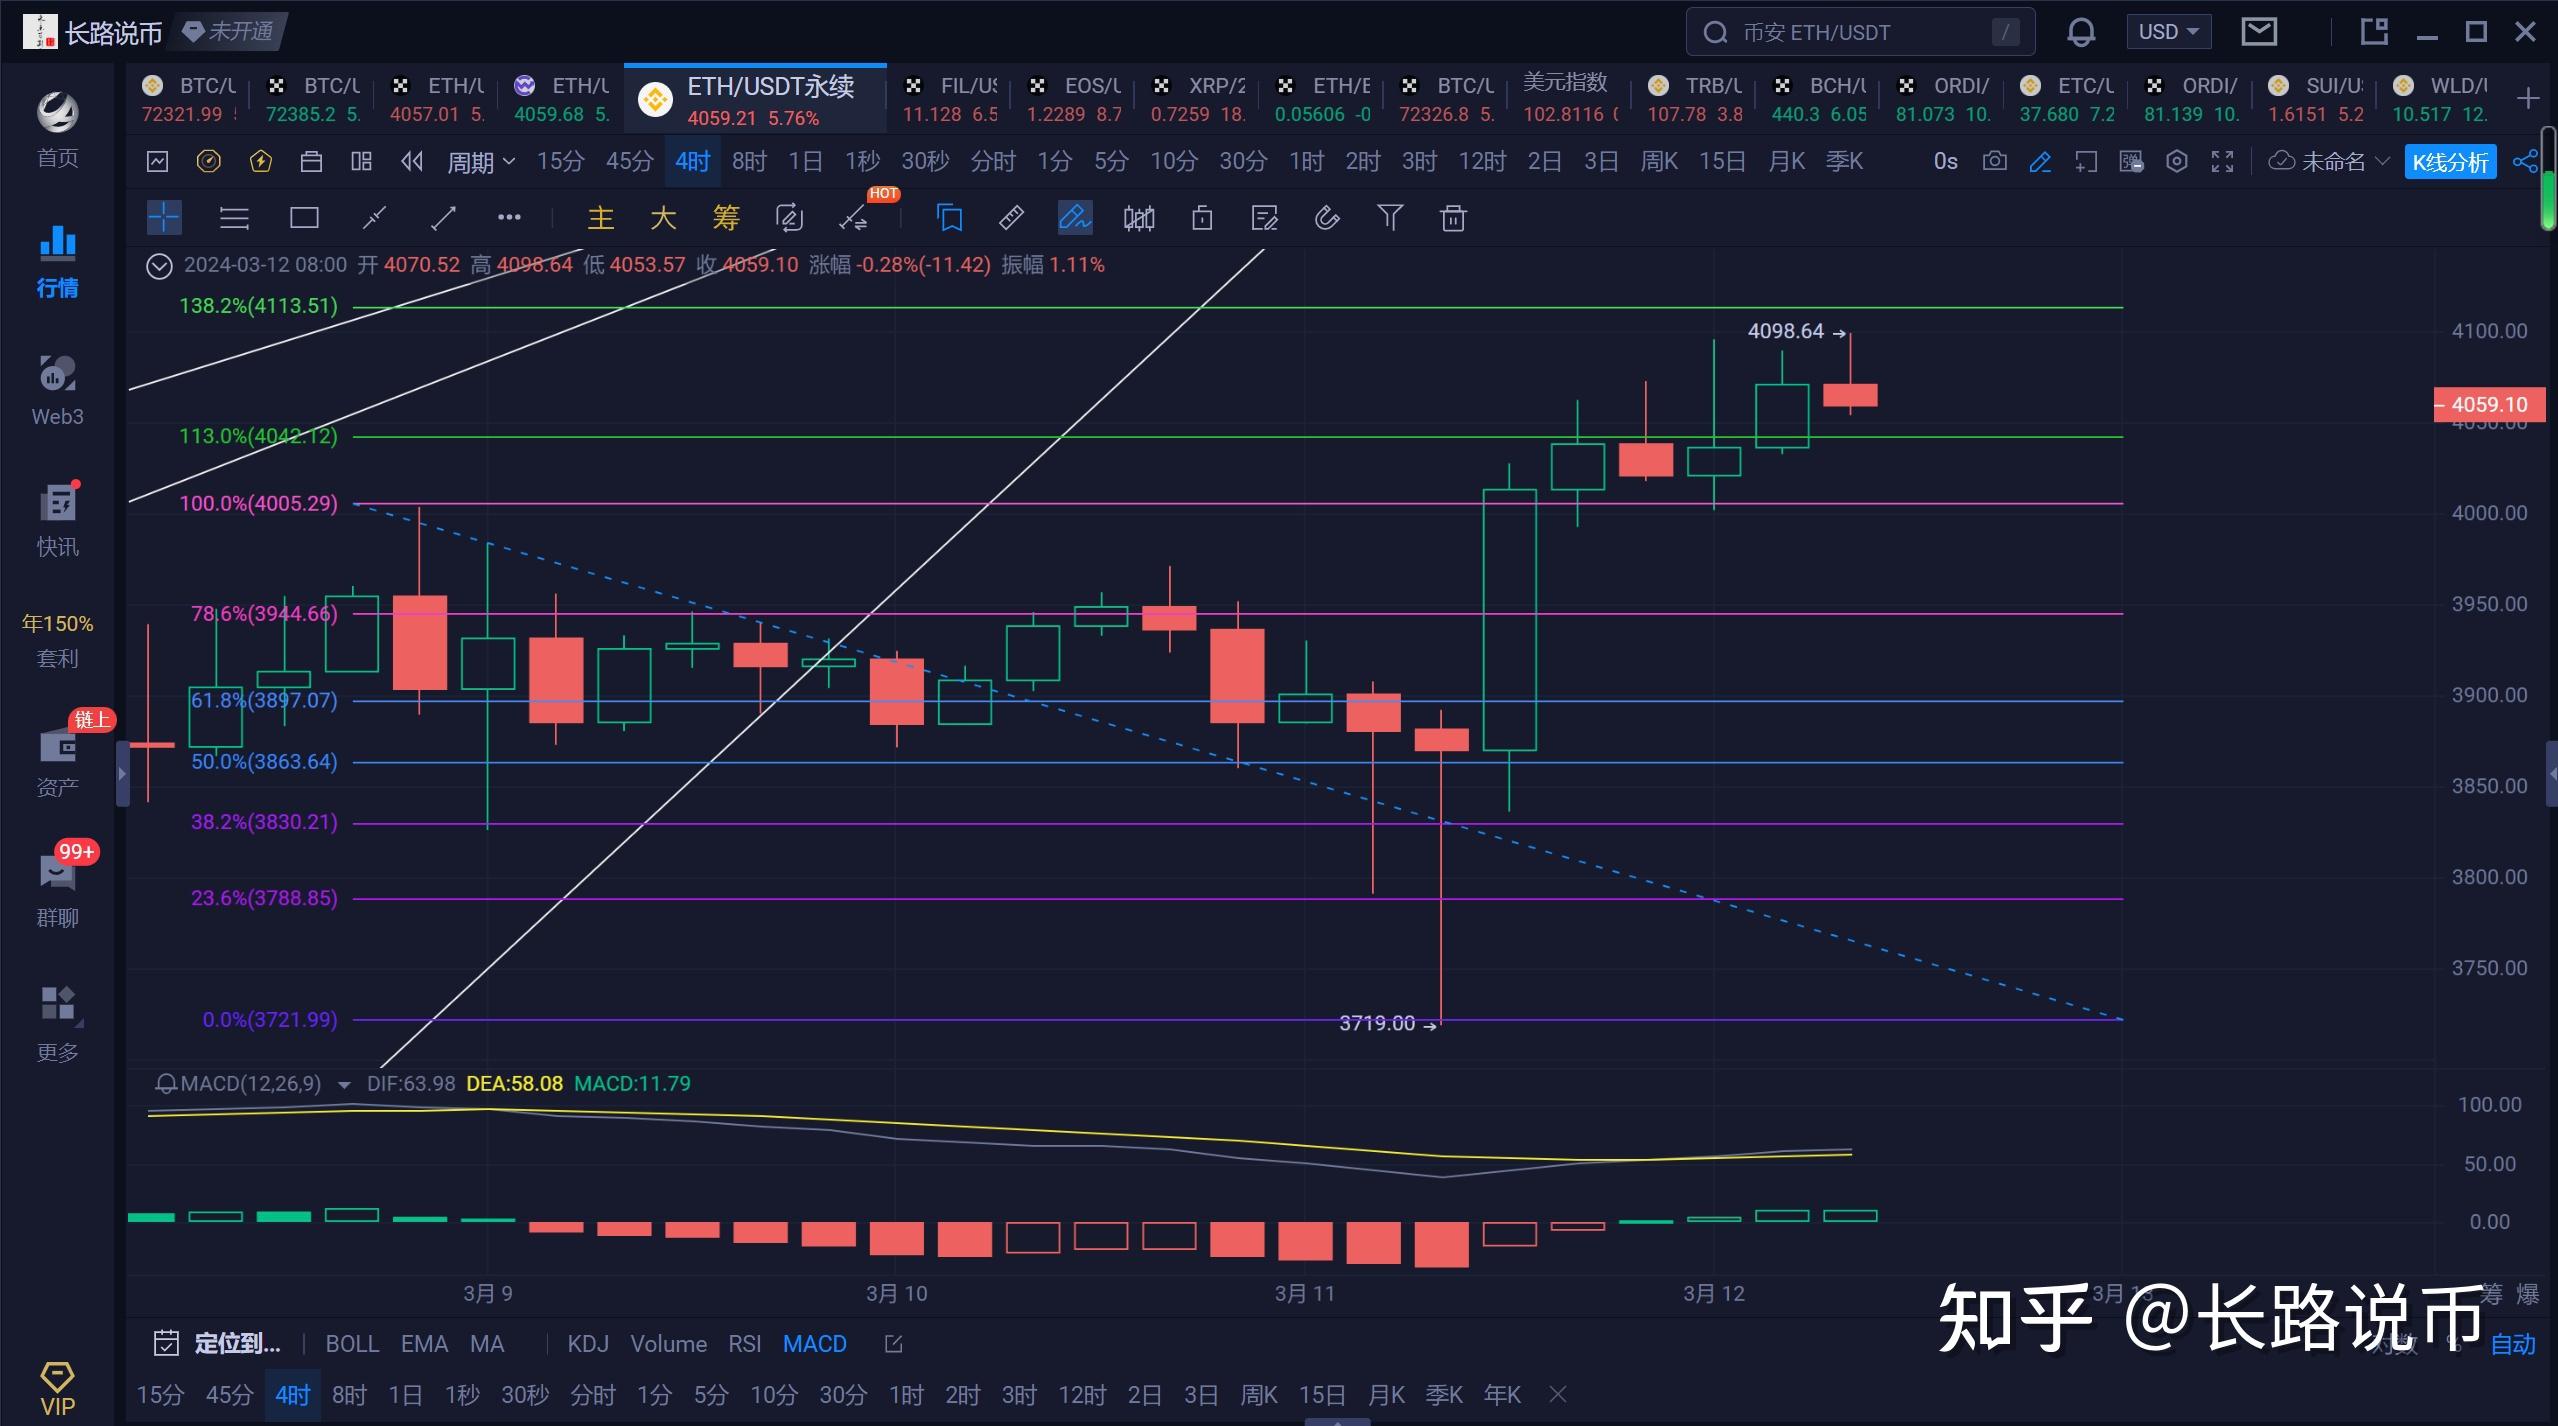The width and height of the screenshot is (2558, 1426).
Task: Click the filter funnel icon
Action: (x=1390, y=217)
